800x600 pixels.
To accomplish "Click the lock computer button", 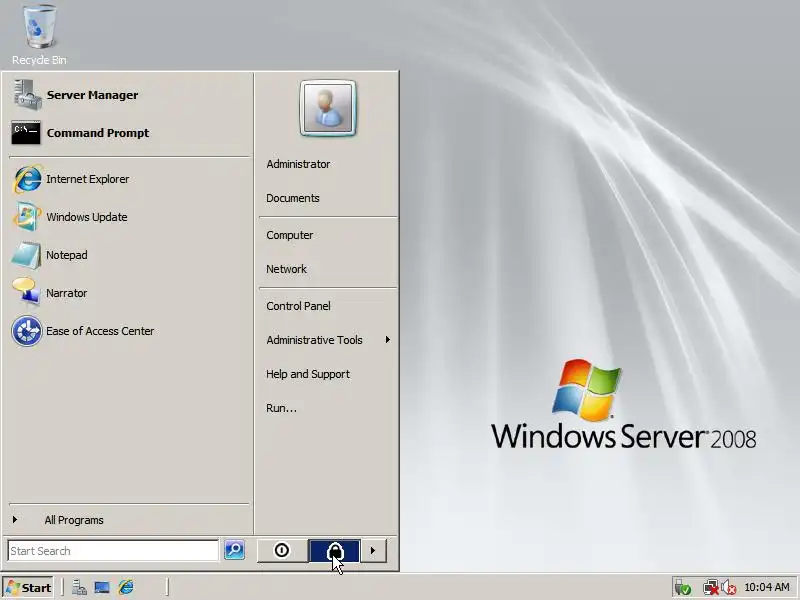I will click(x=335, y=551).
